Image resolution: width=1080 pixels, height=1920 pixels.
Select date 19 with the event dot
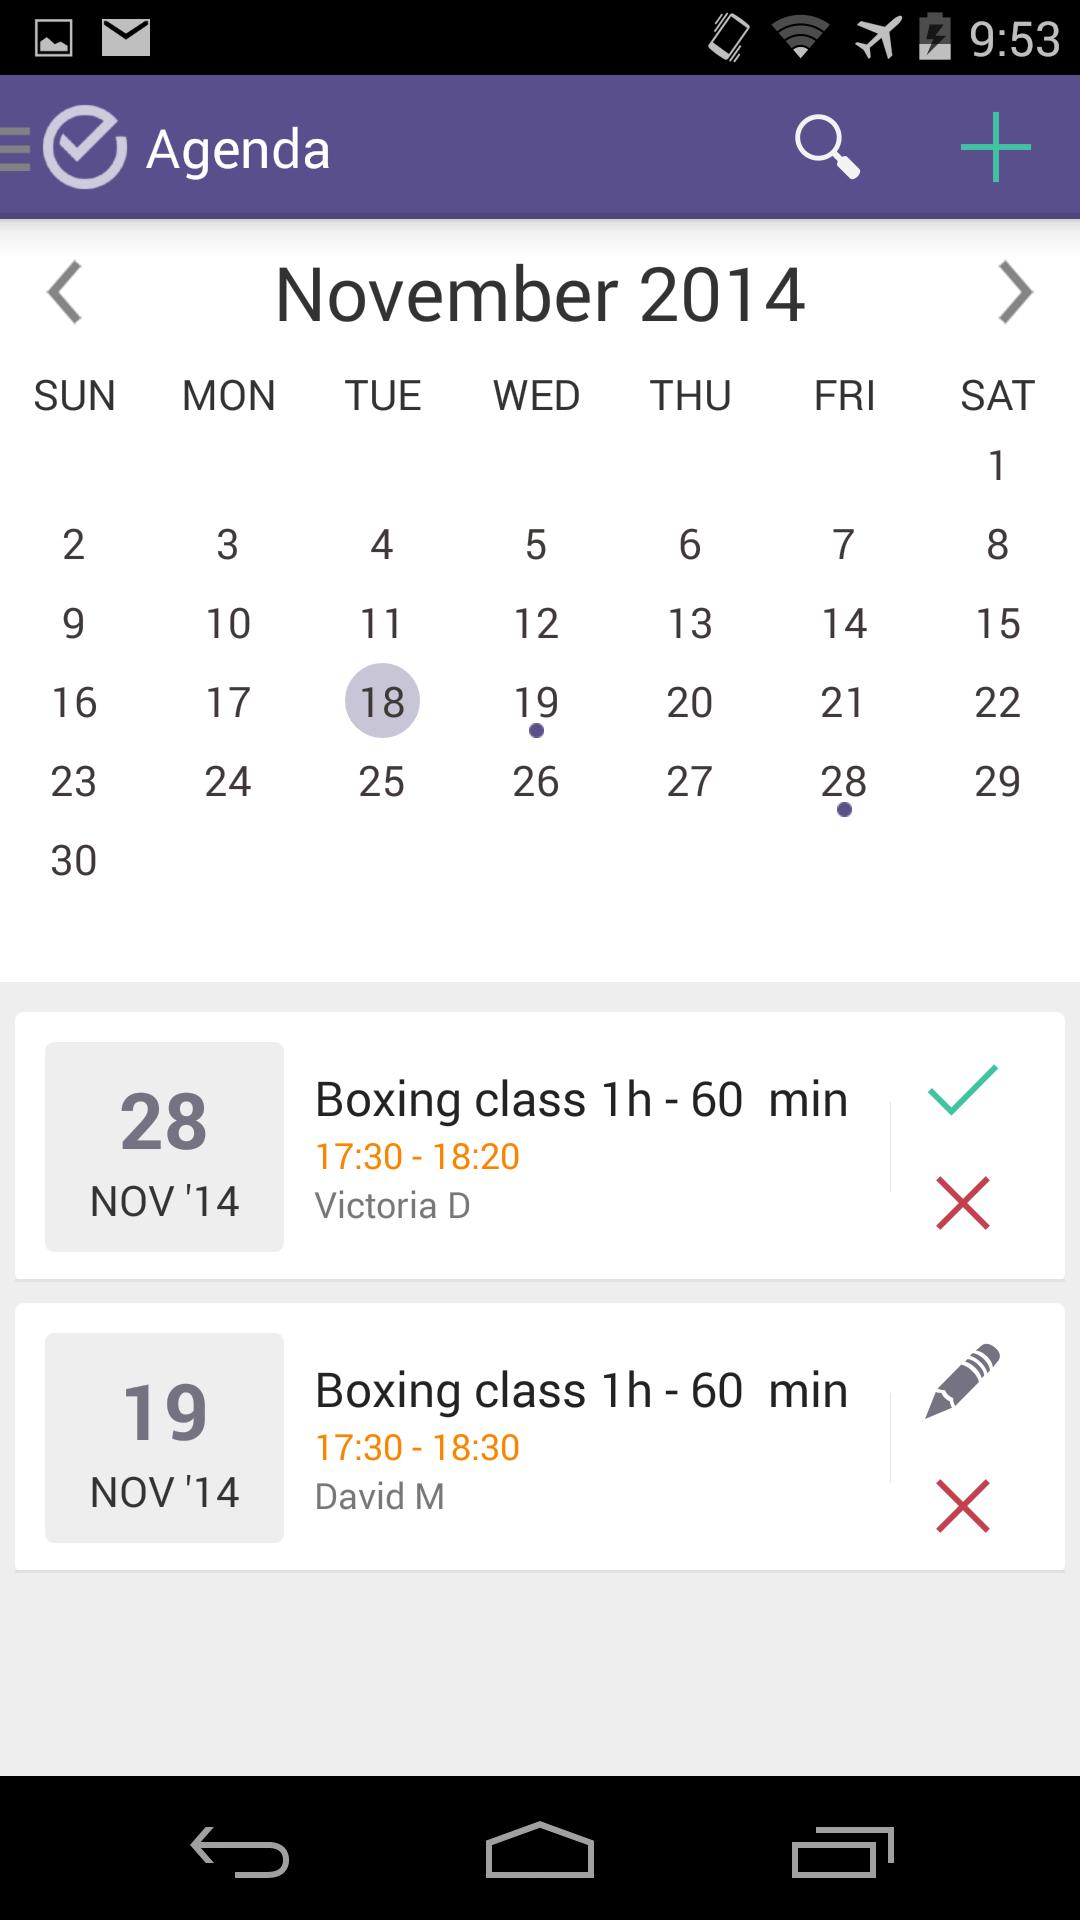click(x=536, y=701)
